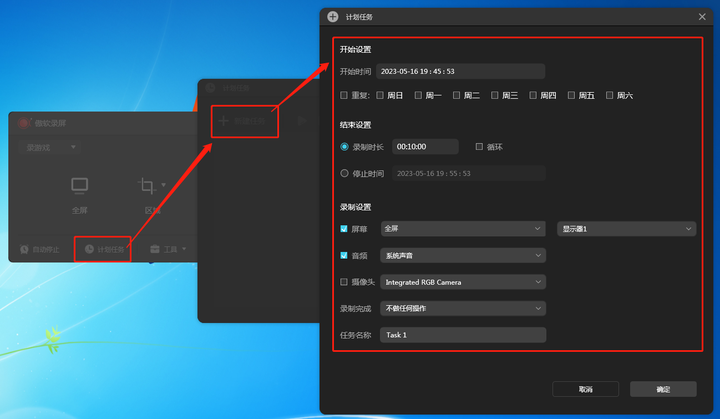This screenshot has height=419, width=720.
Task: Open the 不做任何操作 after-recording dropdown
Action: [x=463, y=308]
